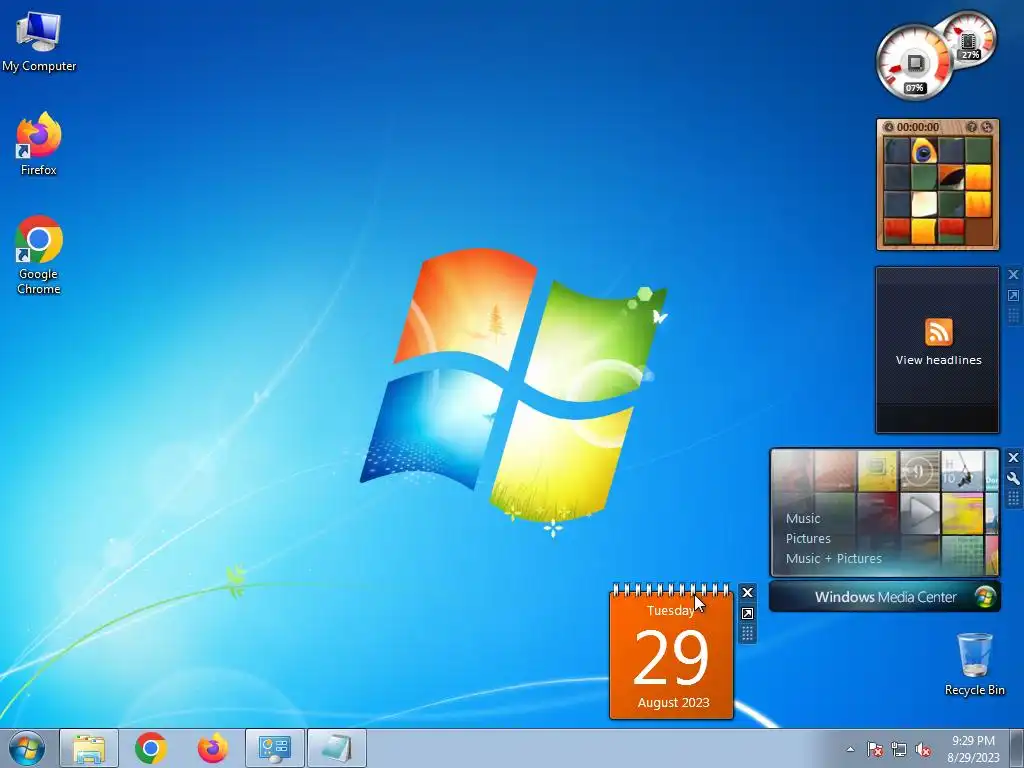Select Music + Pictures in Media Center gadget
Screen dimensions: 1024x768
coord(833,558)
